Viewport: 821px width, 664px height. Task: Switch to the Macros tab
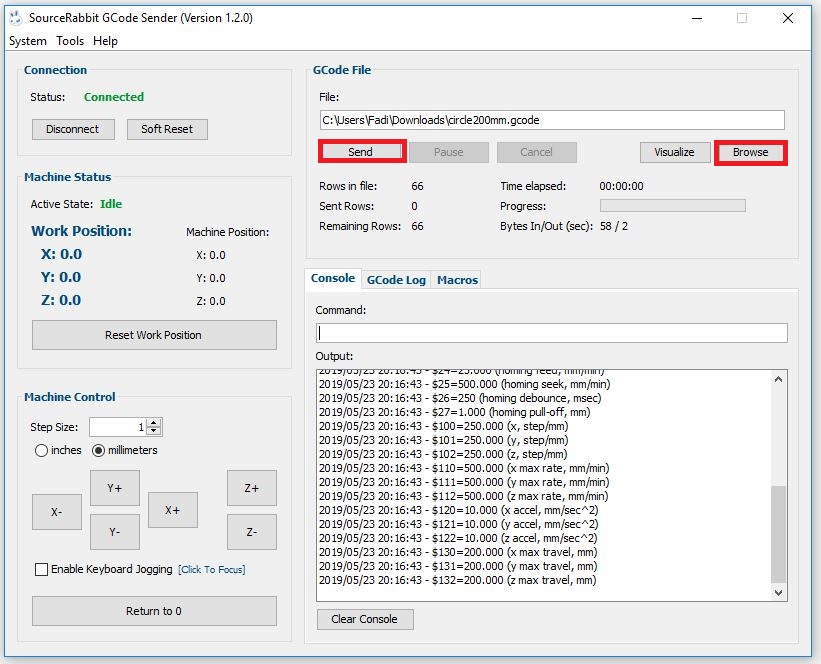[x=457, y=280]
